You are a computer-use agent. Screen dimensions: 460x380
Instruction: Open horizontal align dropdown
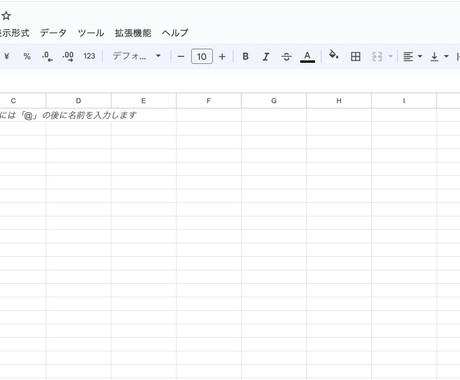(x=413, y=56)
